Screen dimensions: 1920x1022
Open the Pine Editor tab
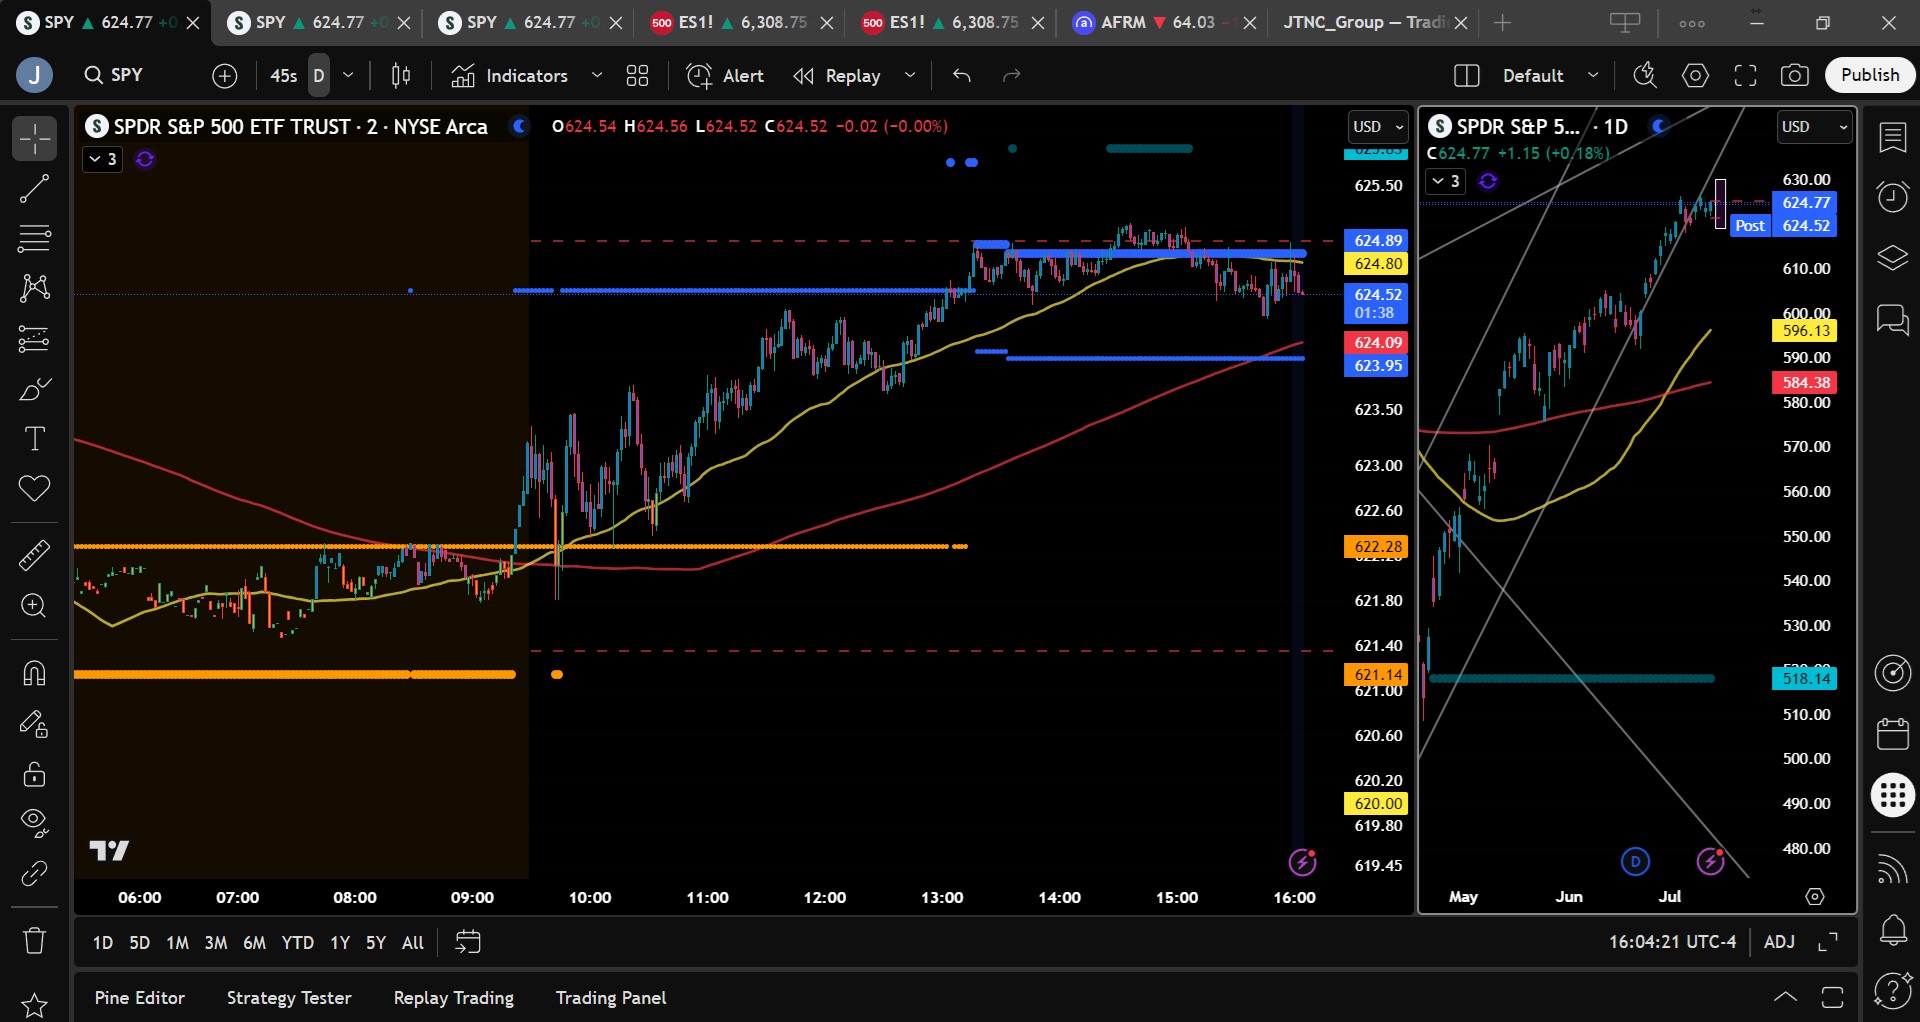coord(140,998)
